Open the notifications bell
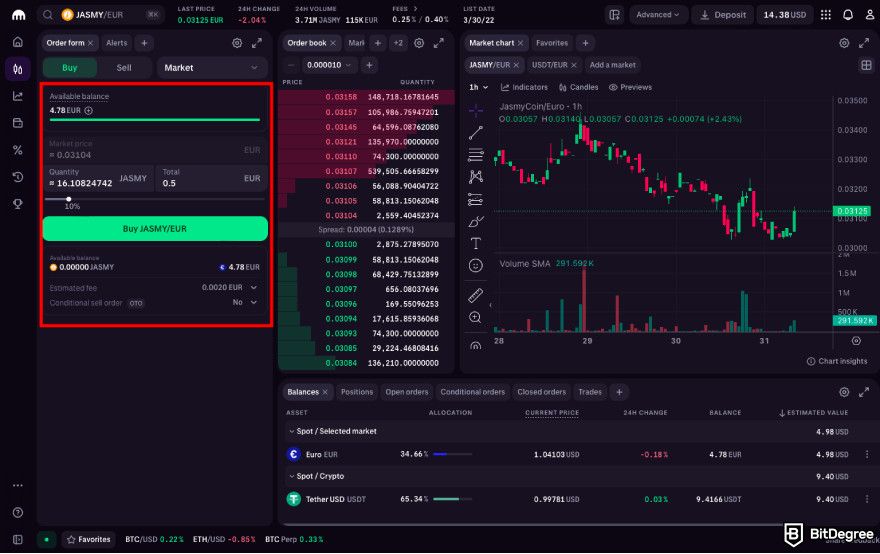This screenshot has height=554, width=880. pos(848,15)
